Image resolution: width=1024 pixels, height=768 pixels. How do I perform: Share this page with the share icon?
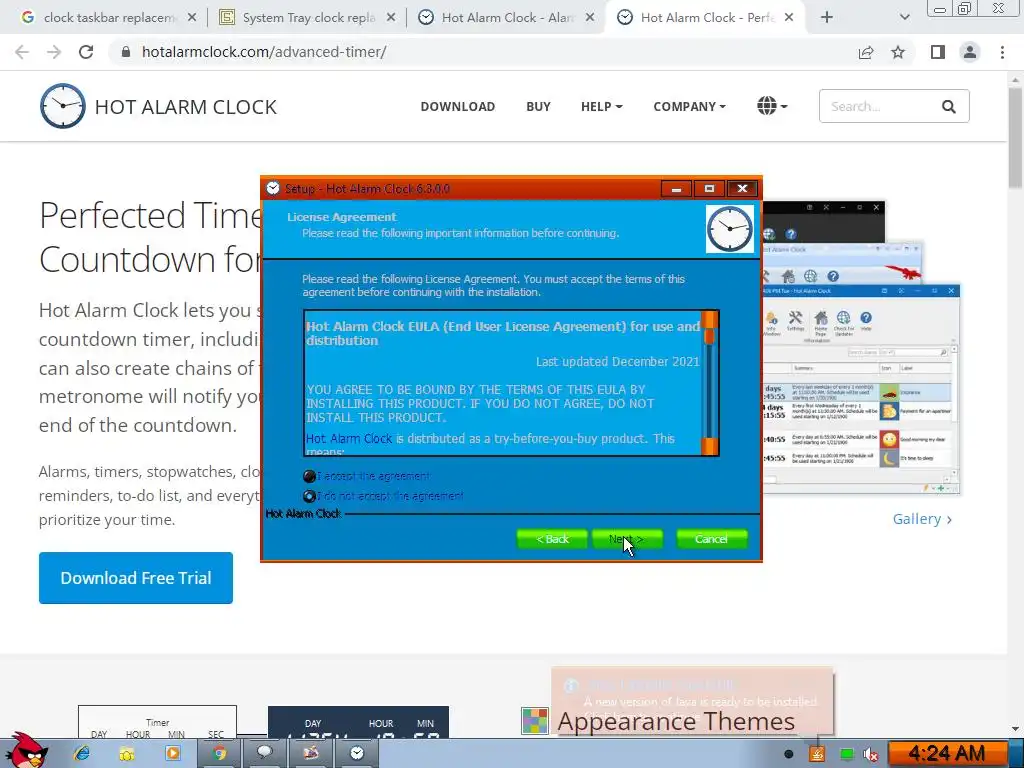click(x=866, y=52)
